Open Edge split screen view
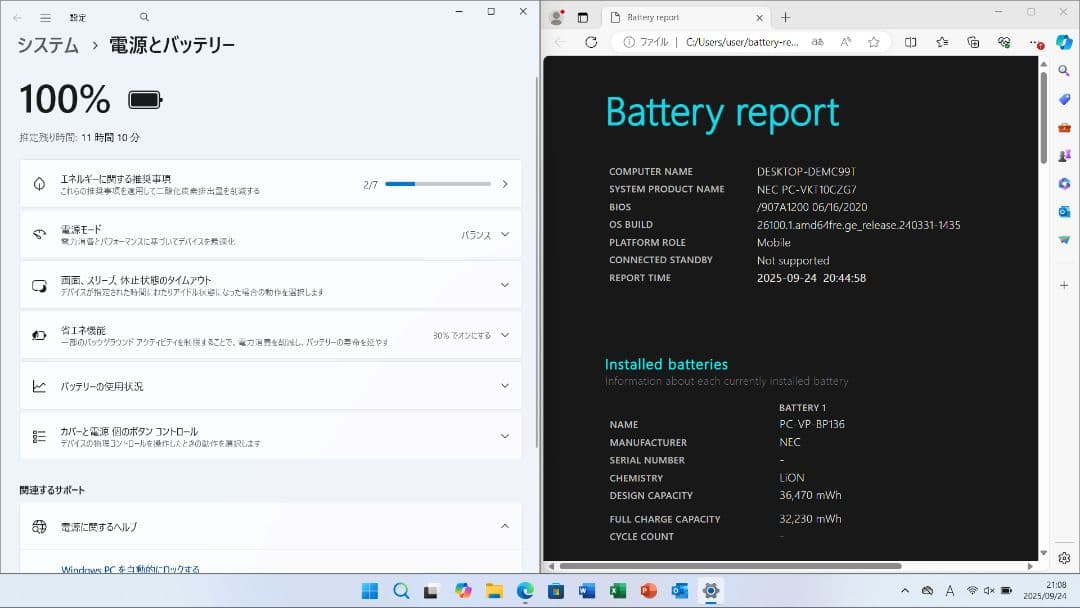The width and height of the screenshot is (1080, 608). 912,42
